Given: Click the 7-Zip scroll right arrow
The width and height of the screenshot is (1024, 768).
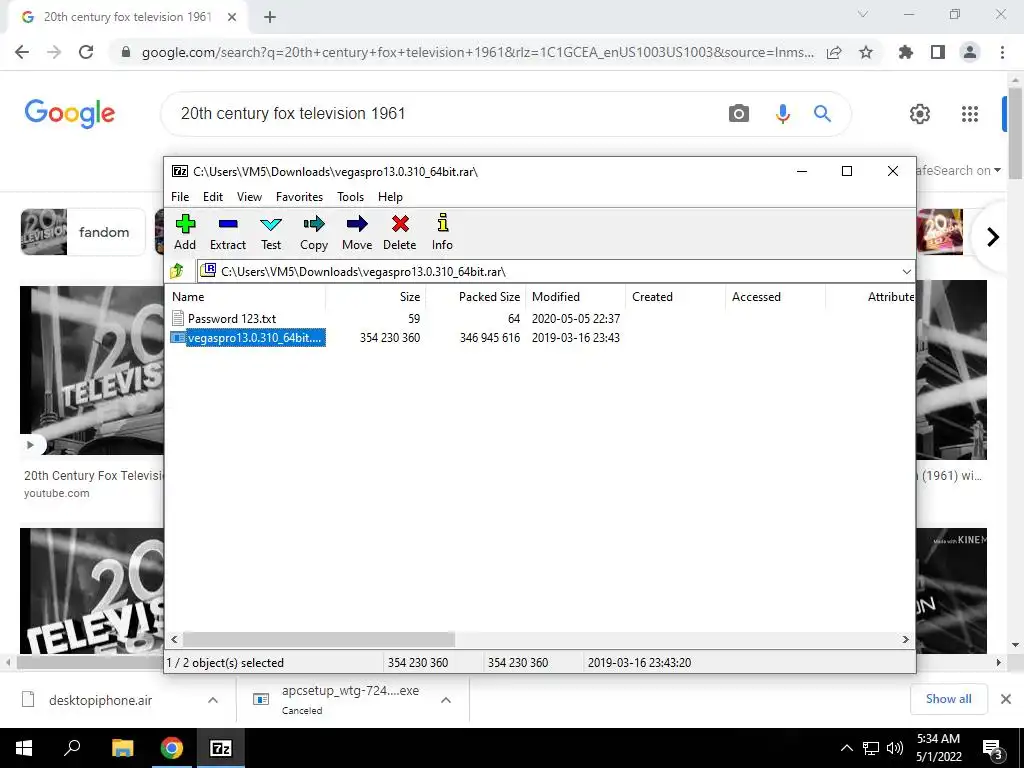Looking at the screenshot, I should (x=905, y=639).
